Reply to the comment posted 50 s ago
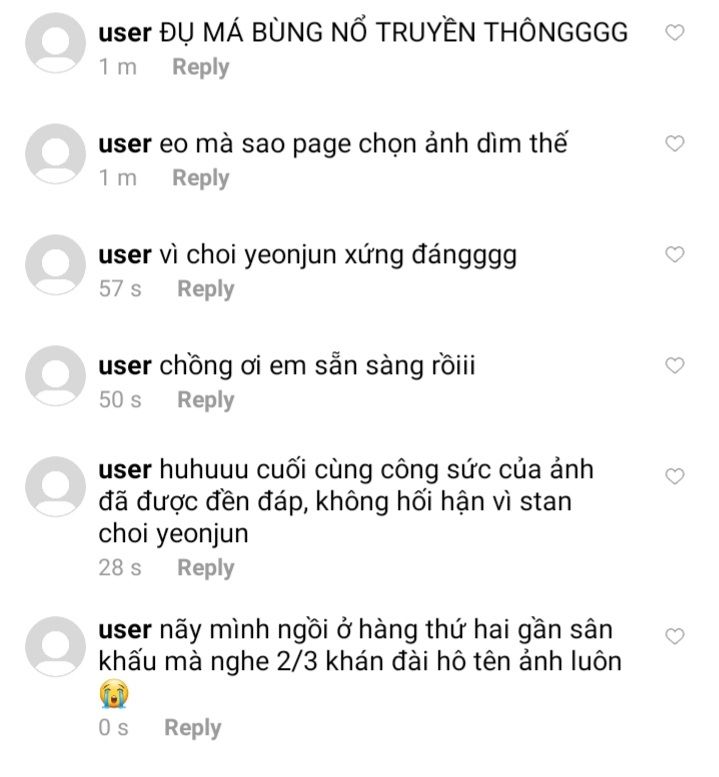This screenshot has height=777, width=719. (206, 400)
